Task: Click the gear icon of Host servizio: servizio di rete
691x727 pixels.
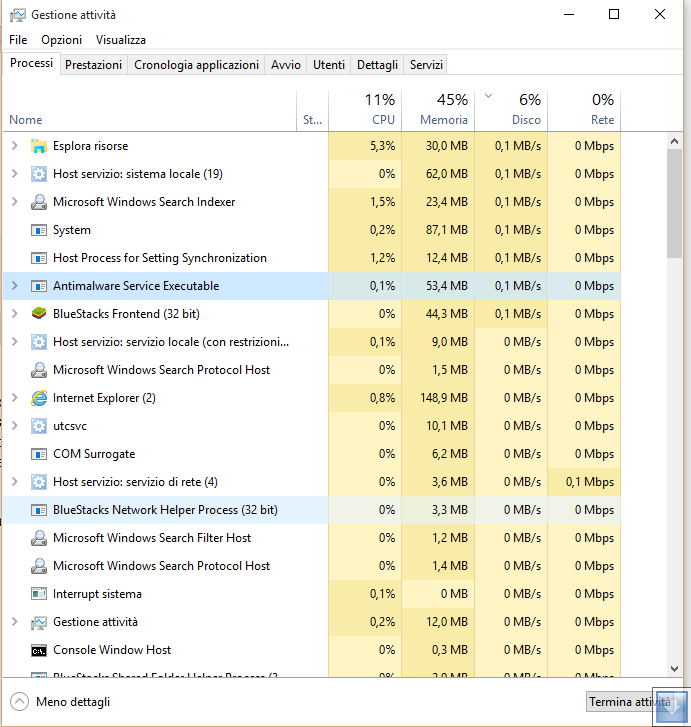Action: tap(39, 482)
